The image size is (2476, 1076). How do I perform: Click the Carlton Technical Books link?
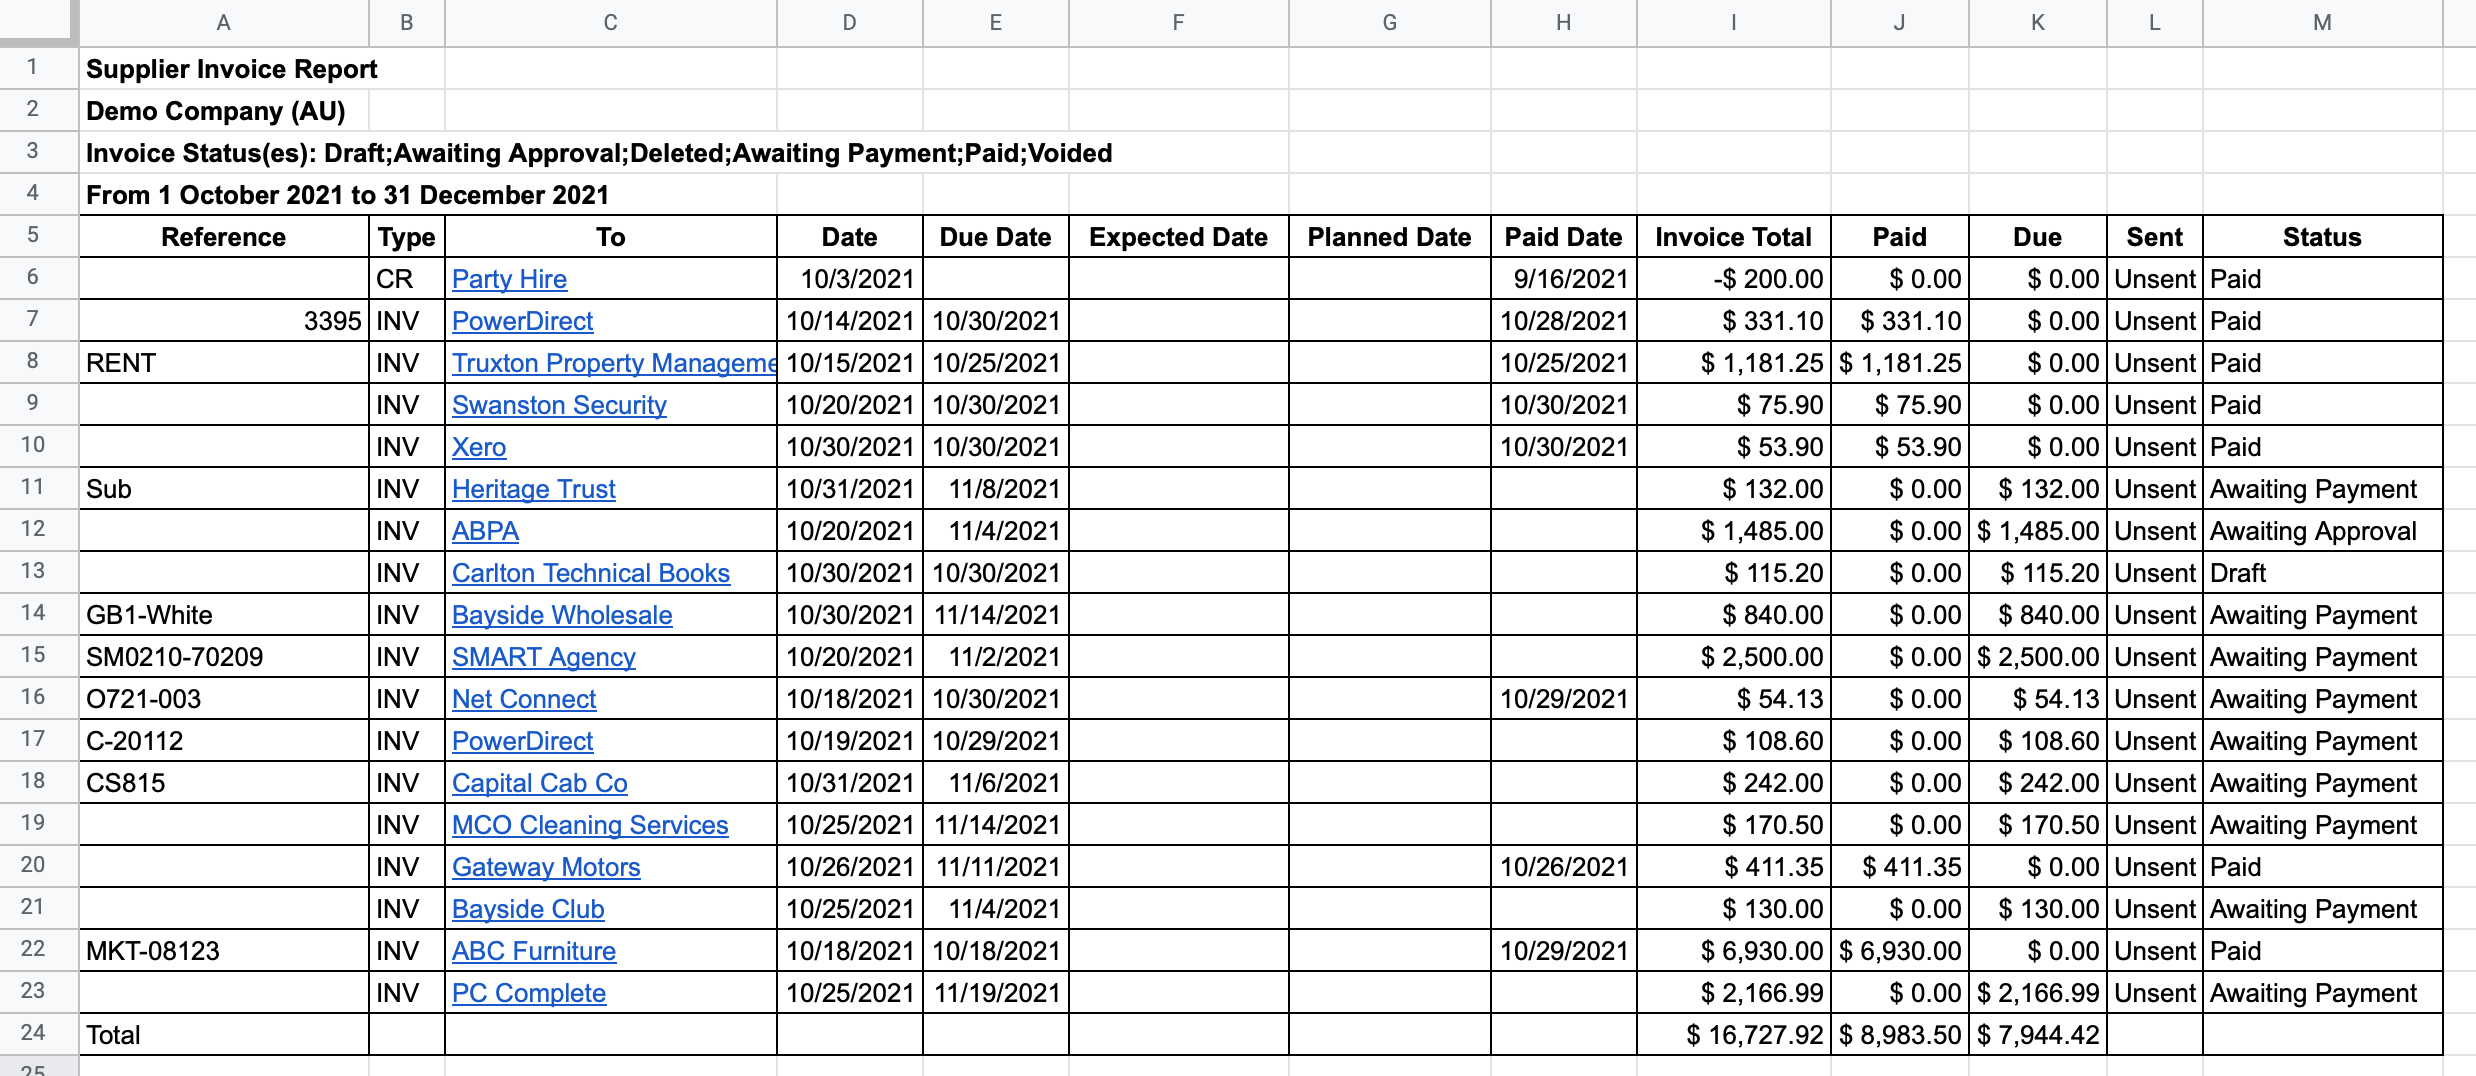coord(590,573)
